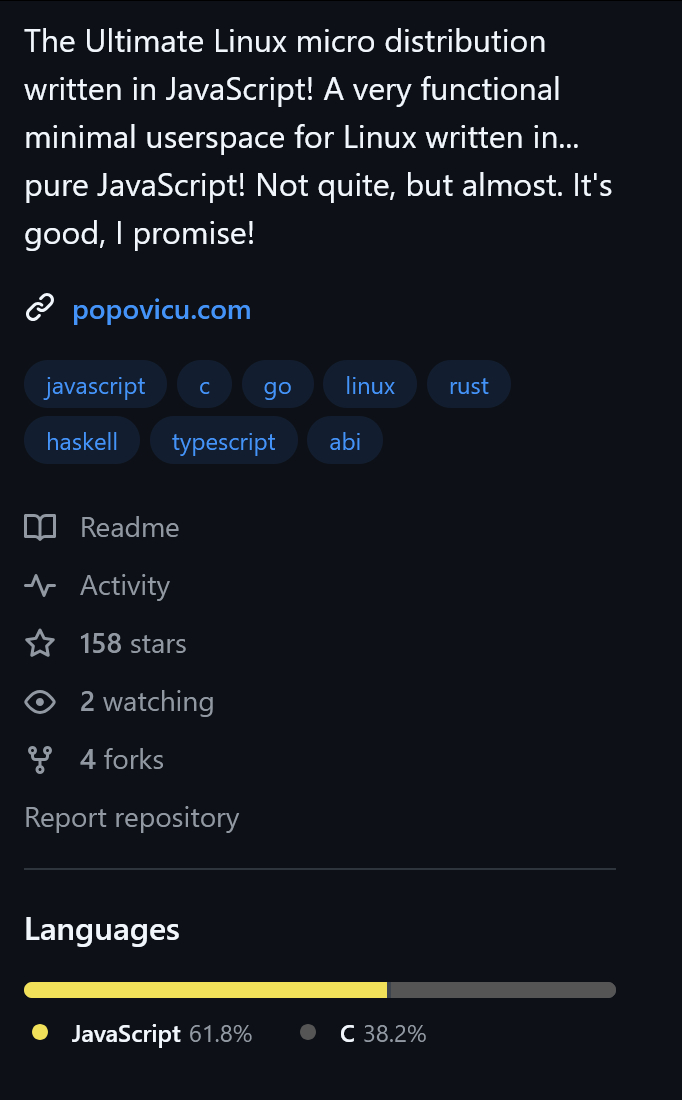Select the Activity pulse icon
The image size is (682, 1100).
tap(40, 585)
